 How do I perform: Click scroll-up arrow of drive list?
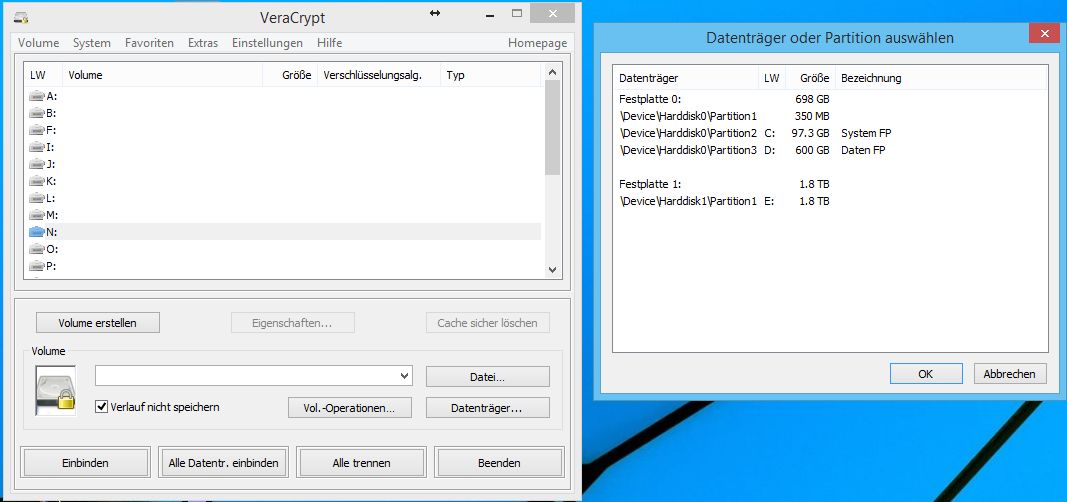click(552, 72)
